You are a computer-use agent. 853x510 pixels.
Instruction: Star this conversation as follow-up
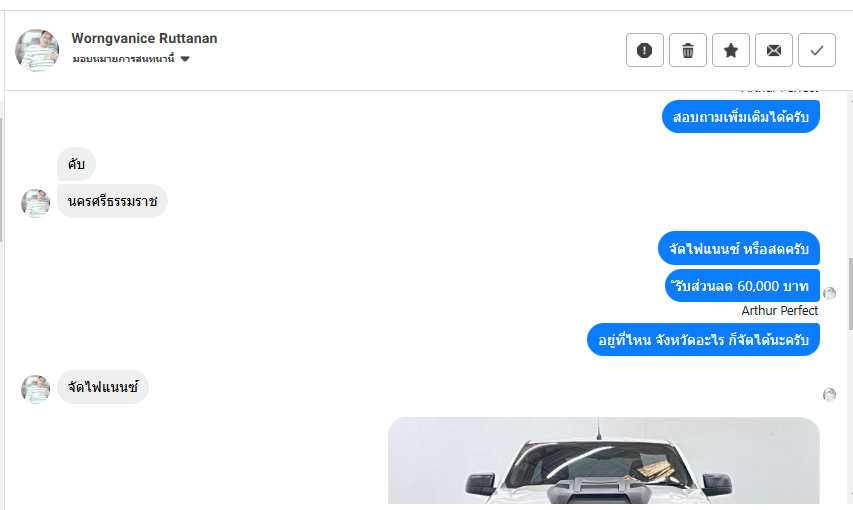[731, 50]
